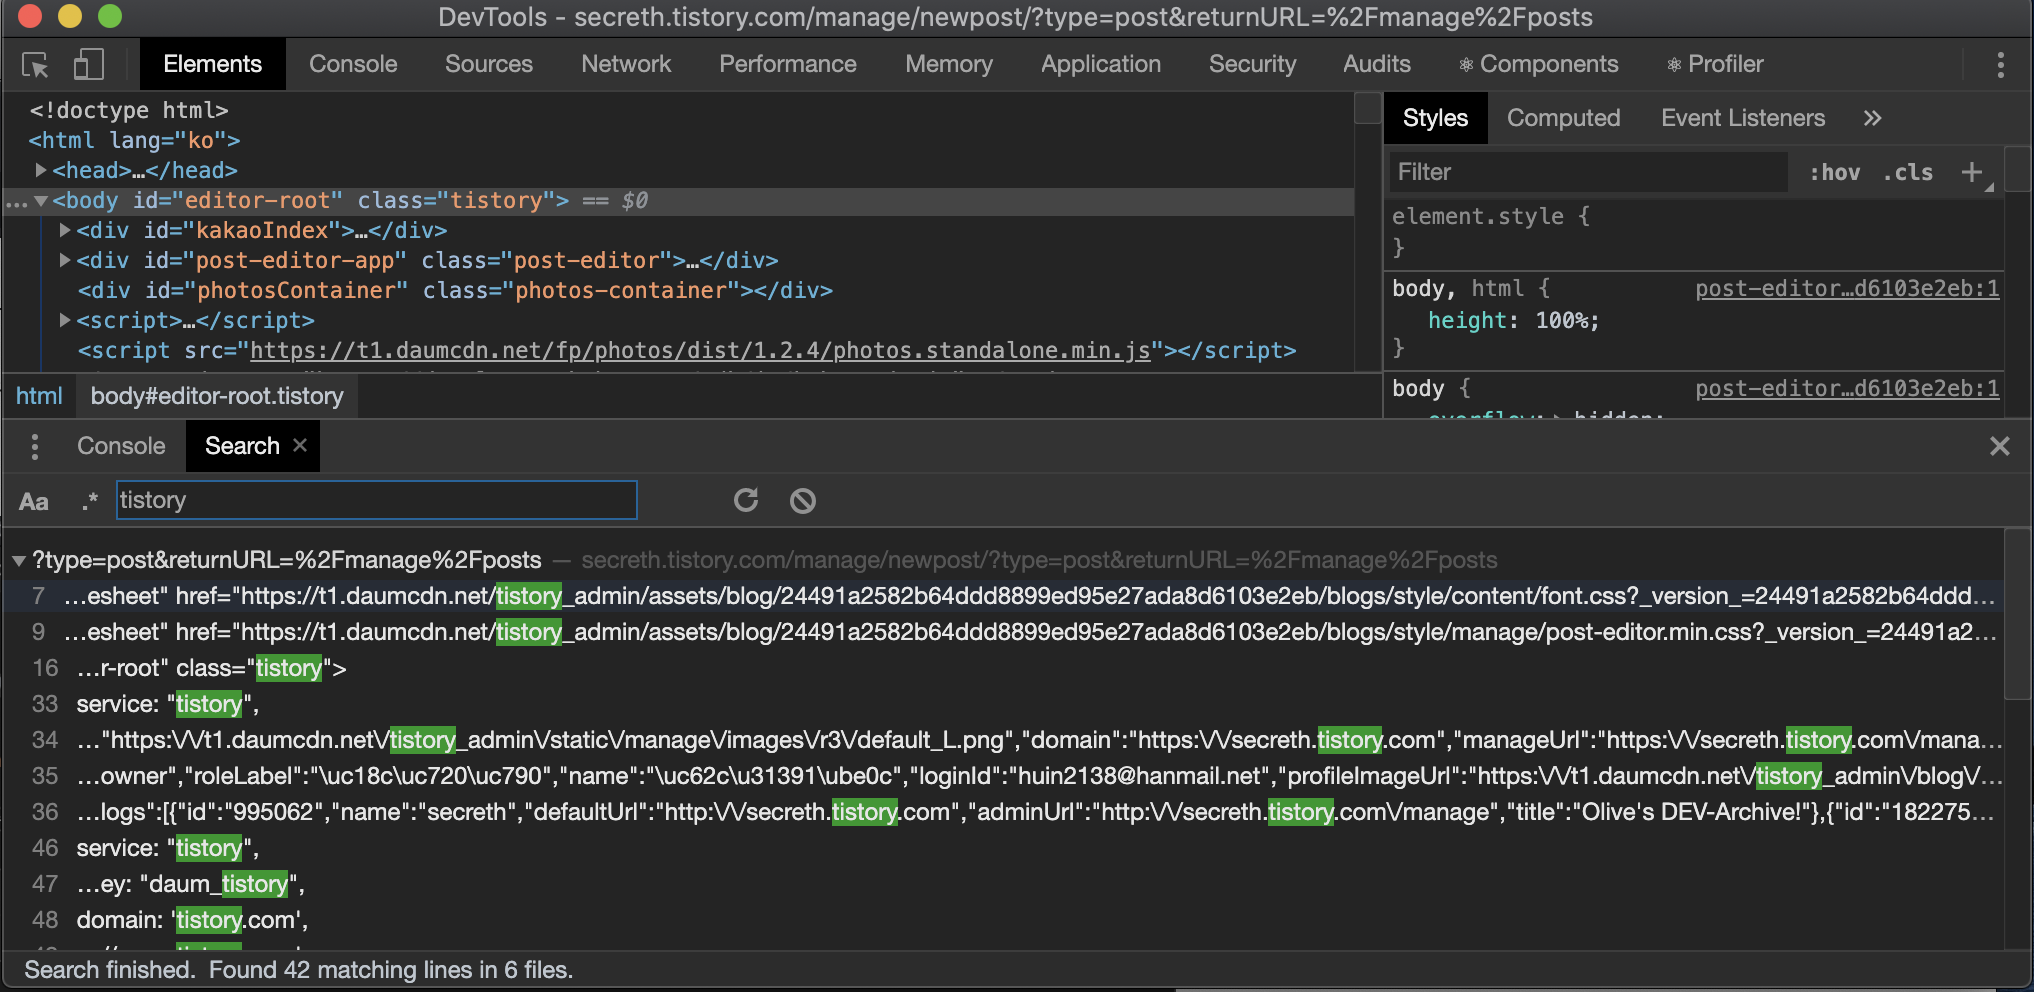Open the Performance panel tab

(x=788, y=64)
